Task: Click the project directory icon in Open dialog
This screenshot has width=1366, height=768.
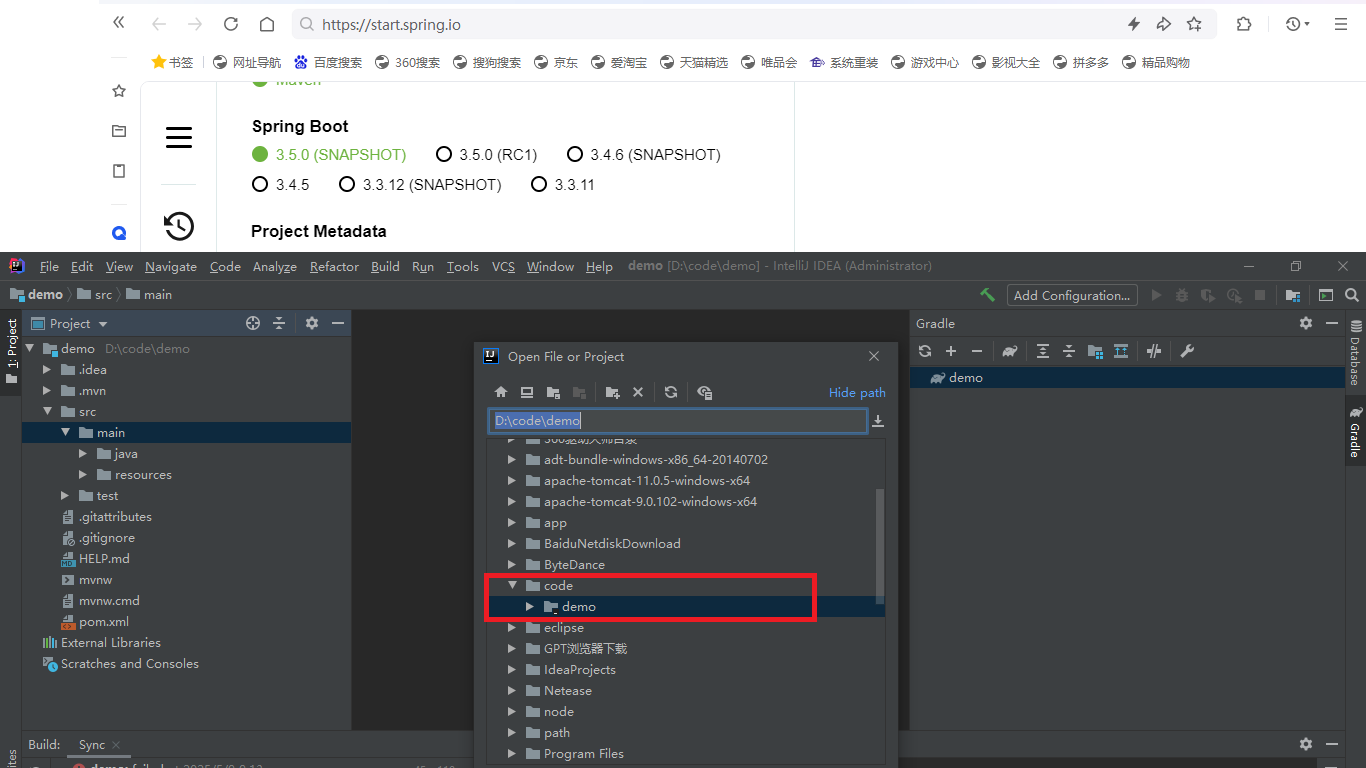Action: click(x=553, y=393)
